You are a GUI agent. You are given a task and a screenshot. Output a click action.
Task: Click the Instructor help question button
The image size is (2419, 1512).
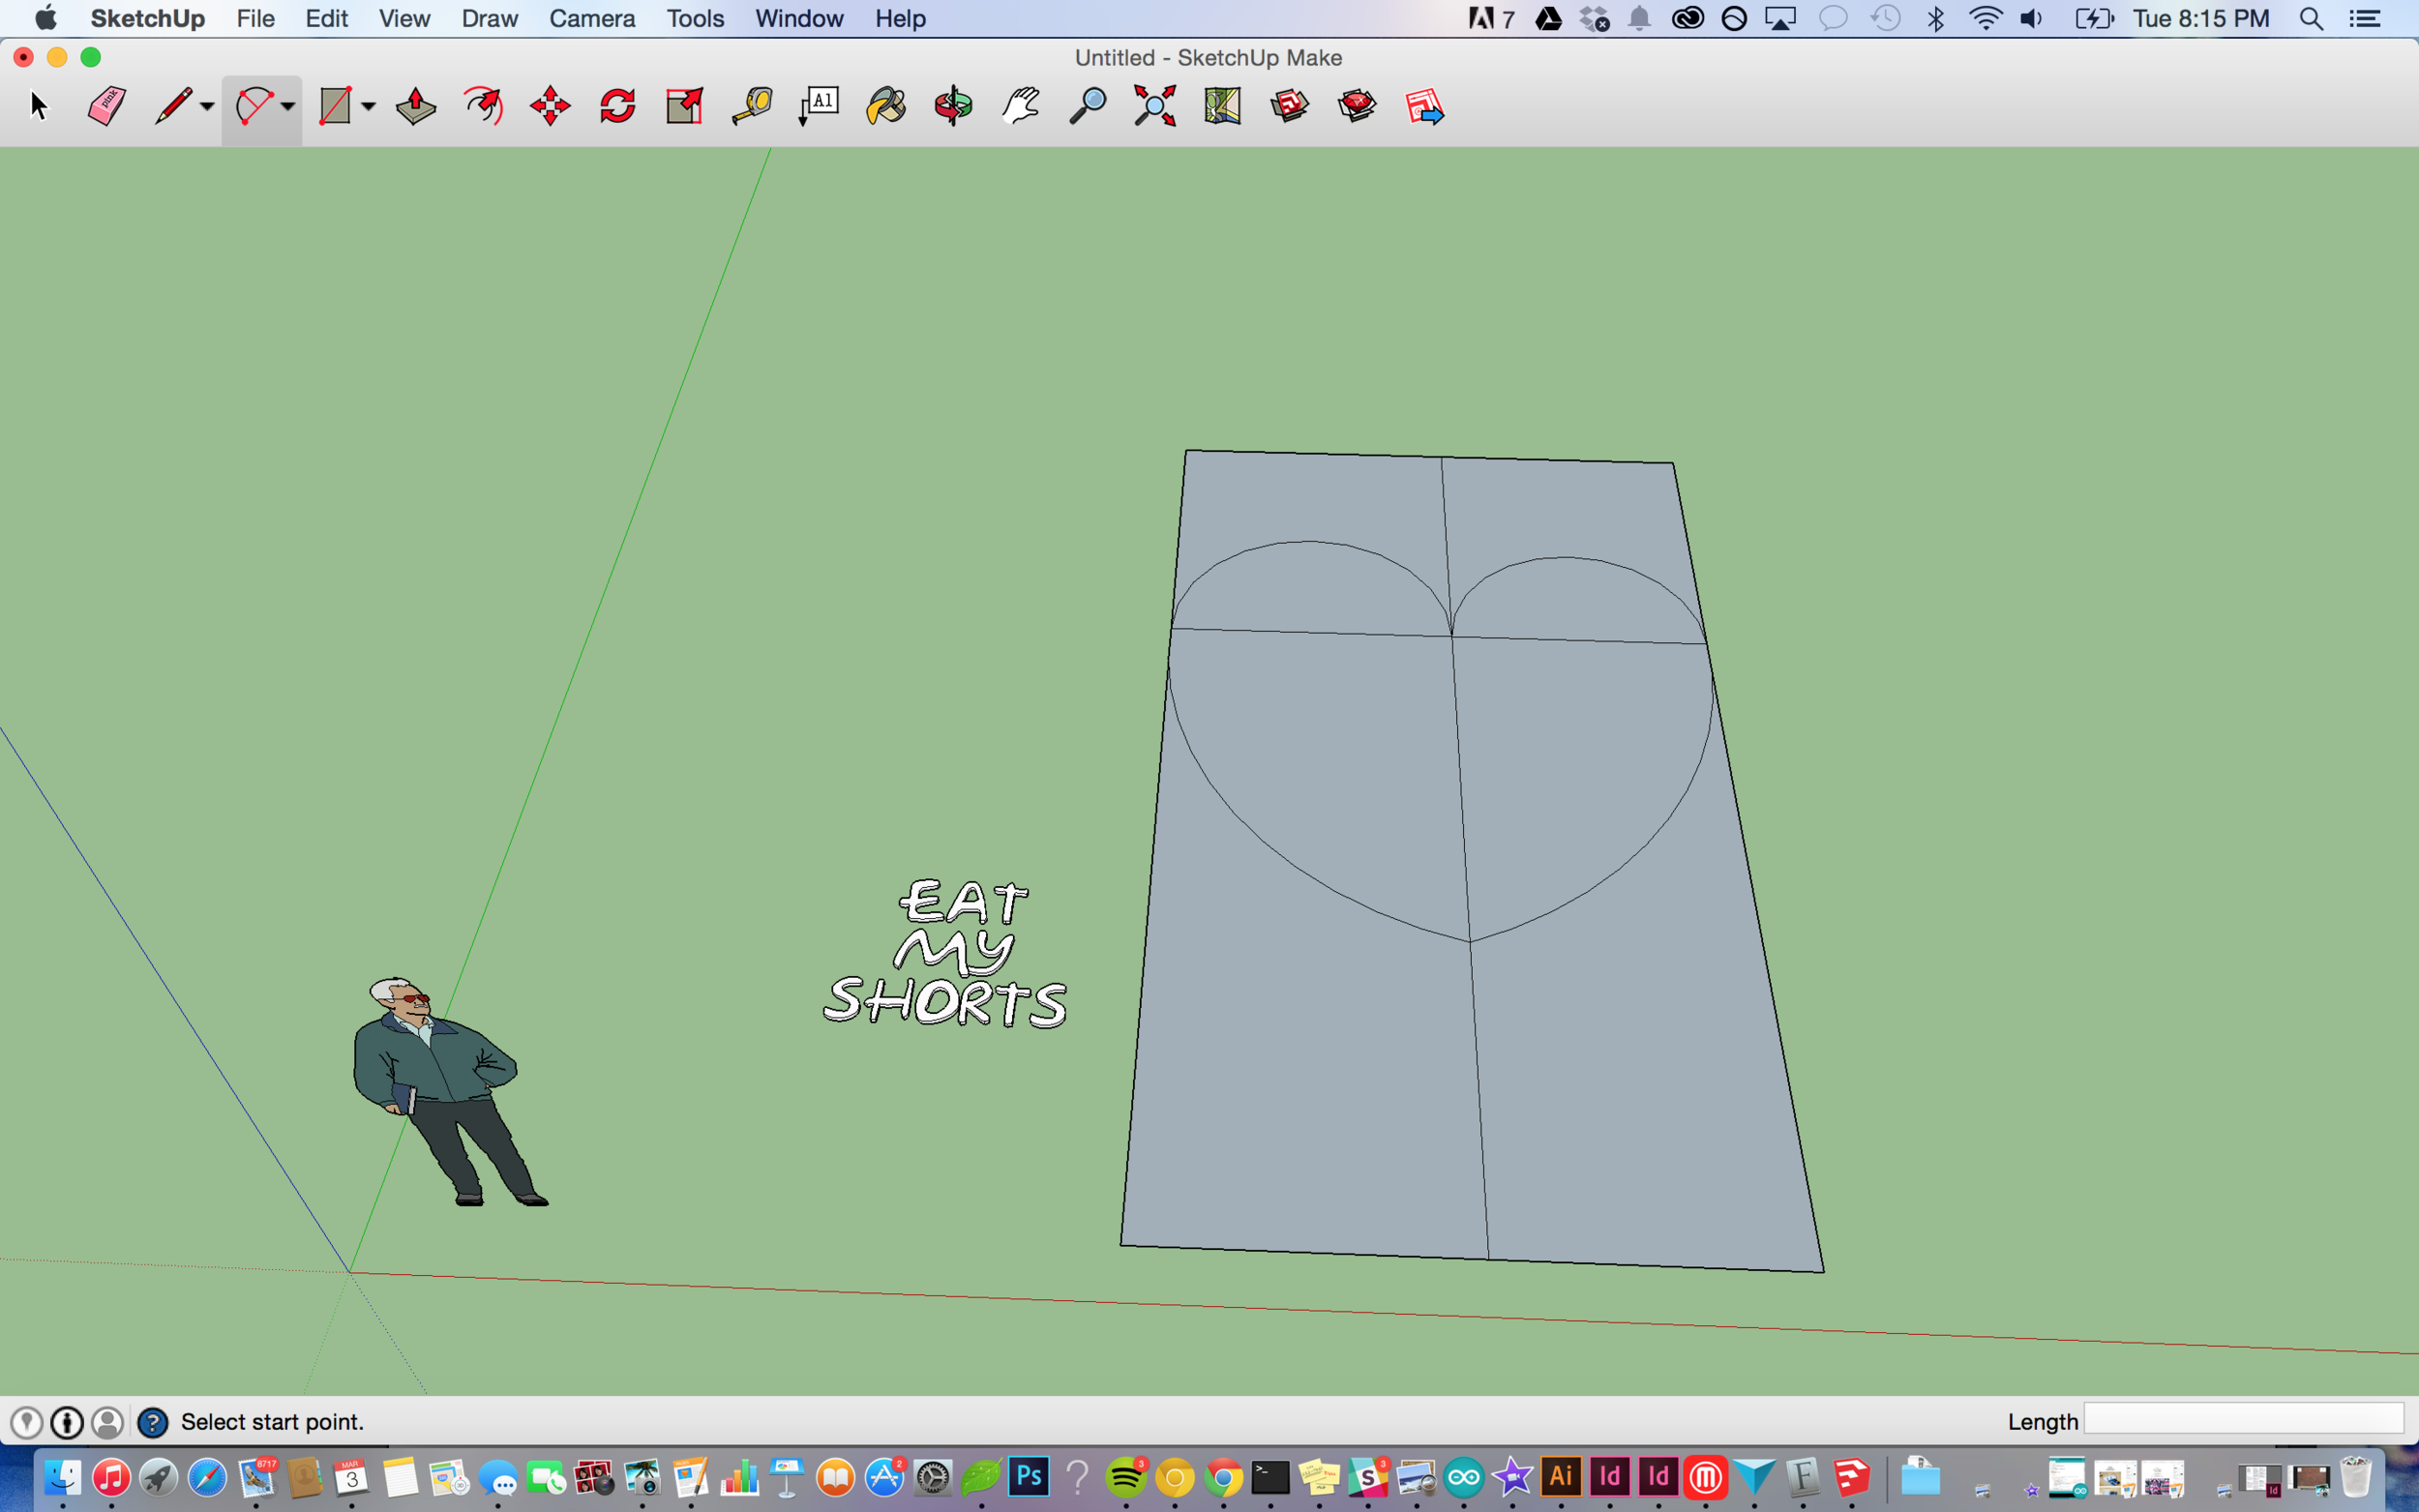[x=152, y=1422]
